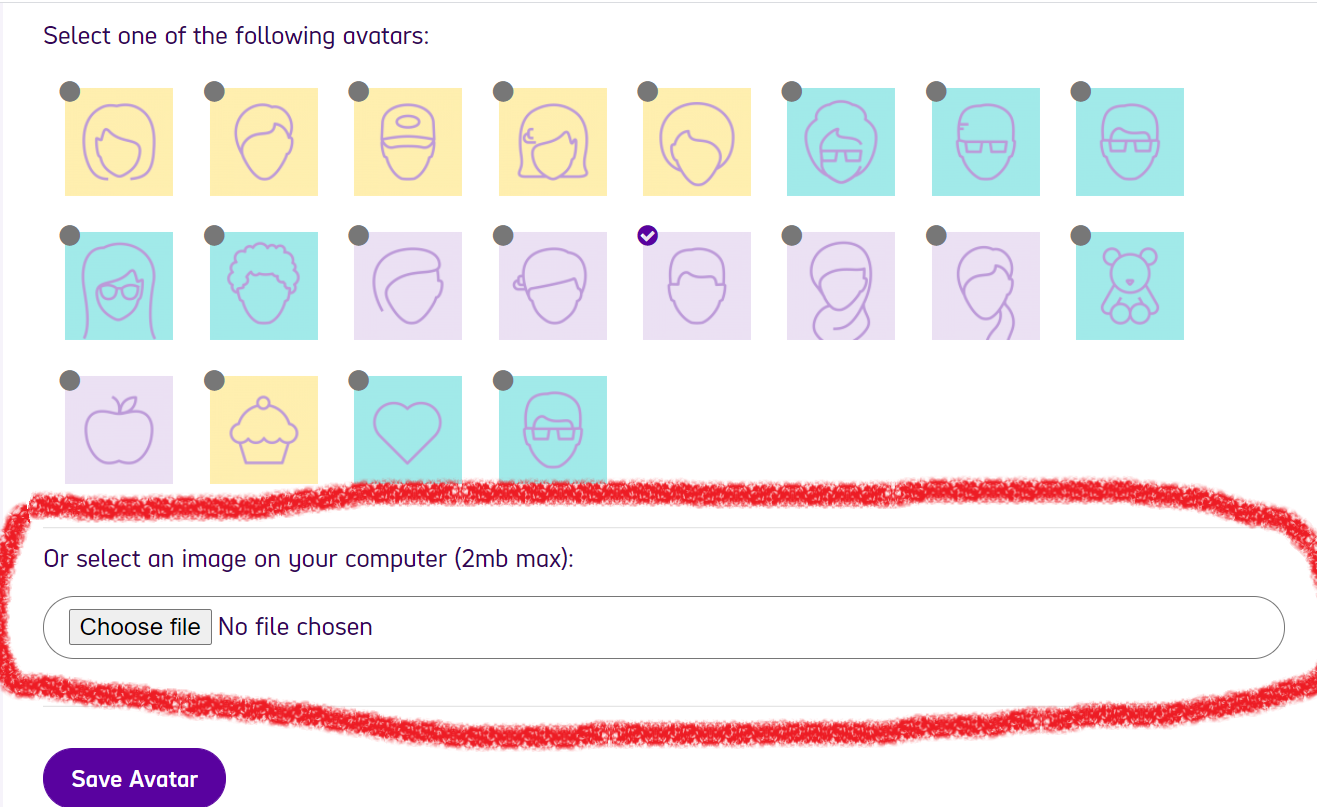Select the teddy bear avatar
1317x807 pixels.
pyautogui.click(x=1130, y=286)
